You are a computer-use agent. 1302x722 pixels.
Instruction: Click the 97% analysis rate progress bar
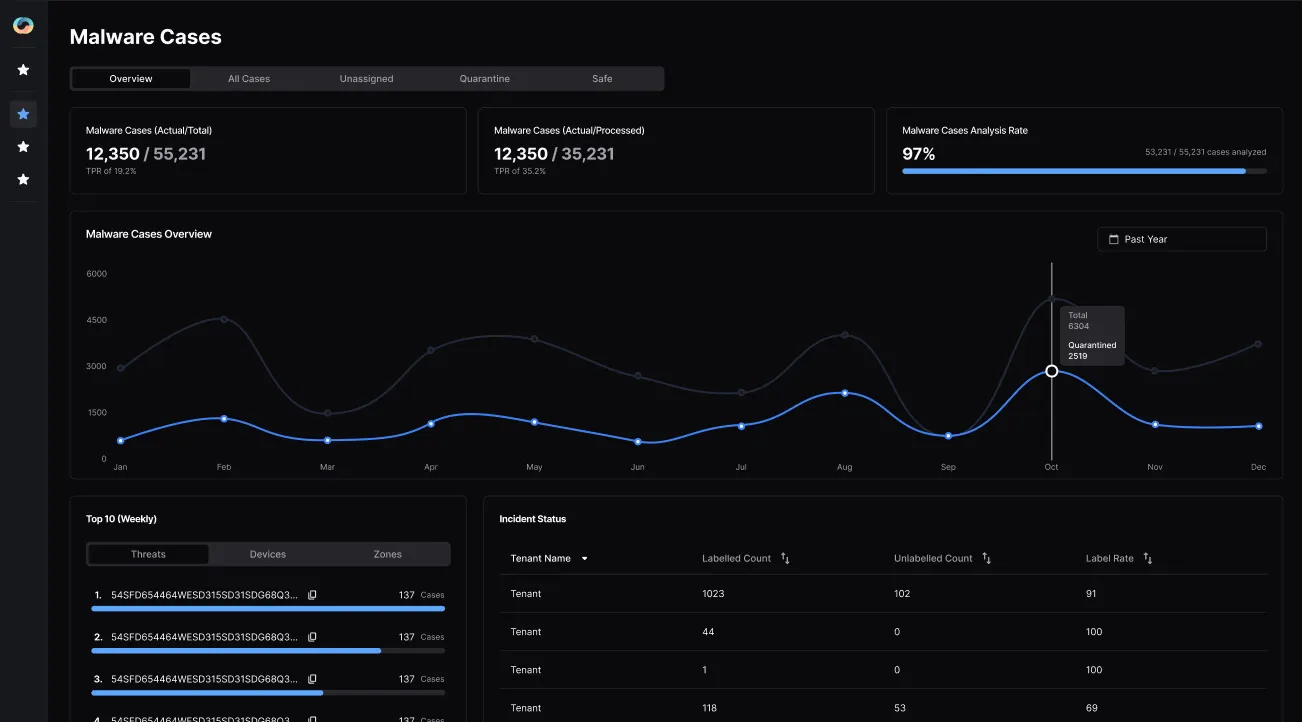1084,171
